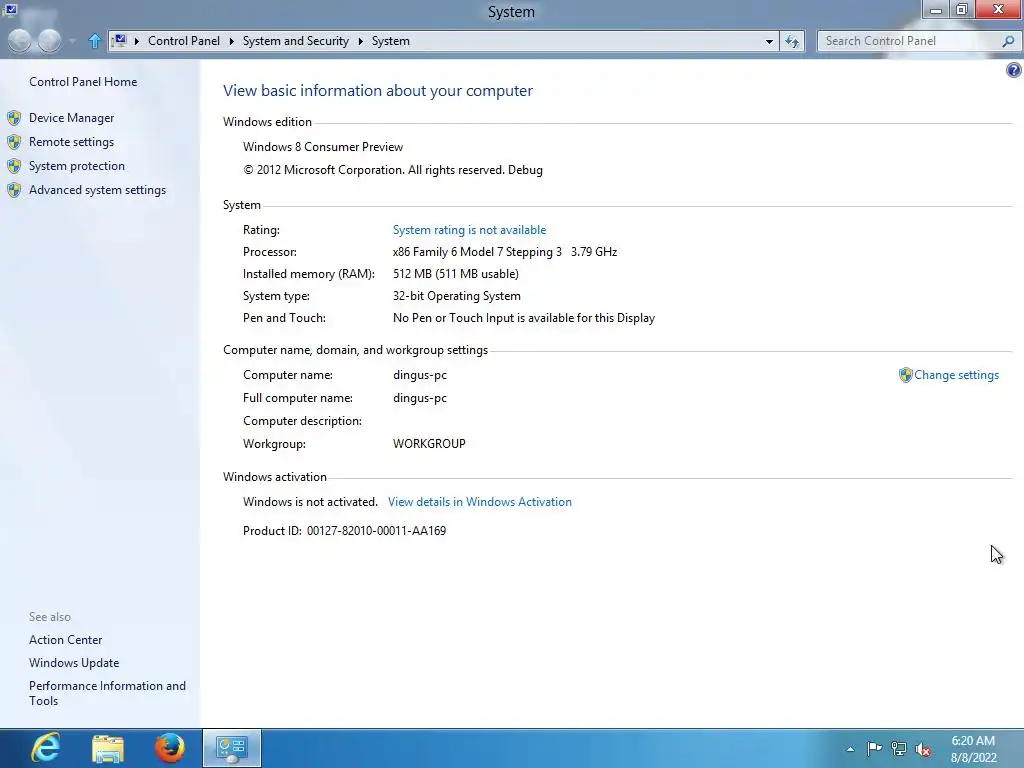Click the network tray icon
The image size is (1024, 768).
coord(899,749)
